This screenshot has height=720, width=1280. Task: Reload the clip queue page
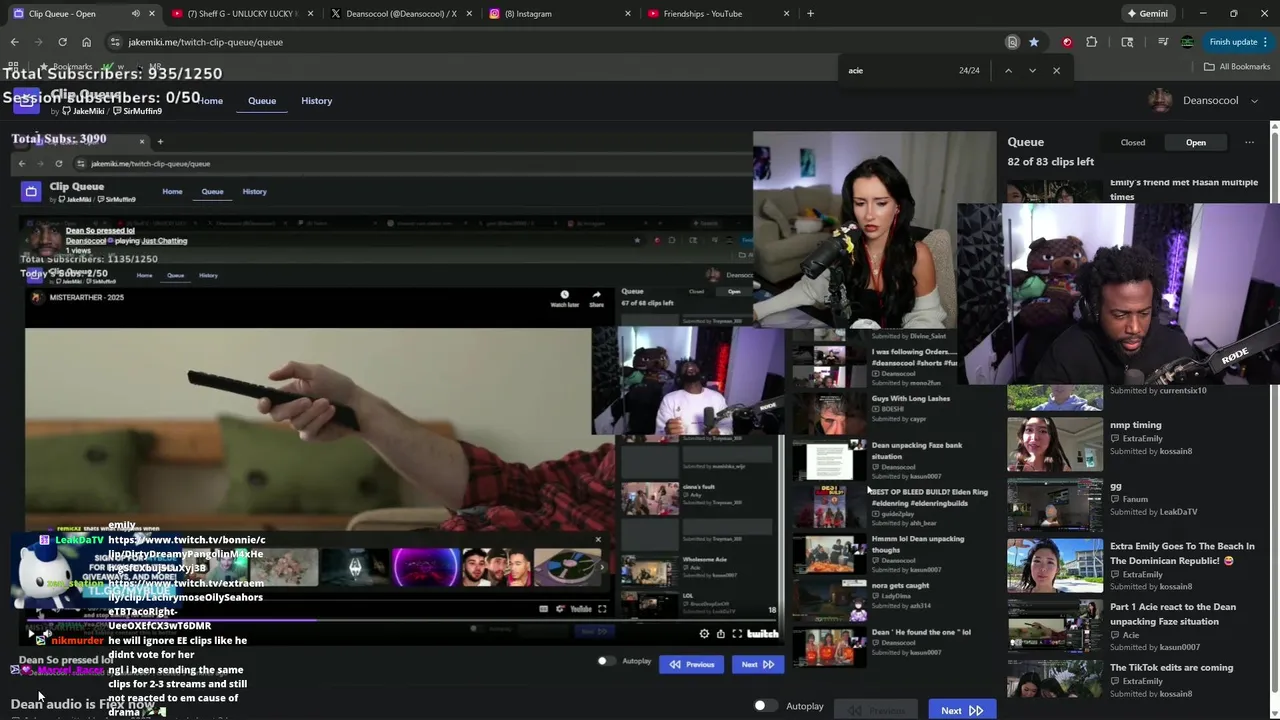coord(62,42)
